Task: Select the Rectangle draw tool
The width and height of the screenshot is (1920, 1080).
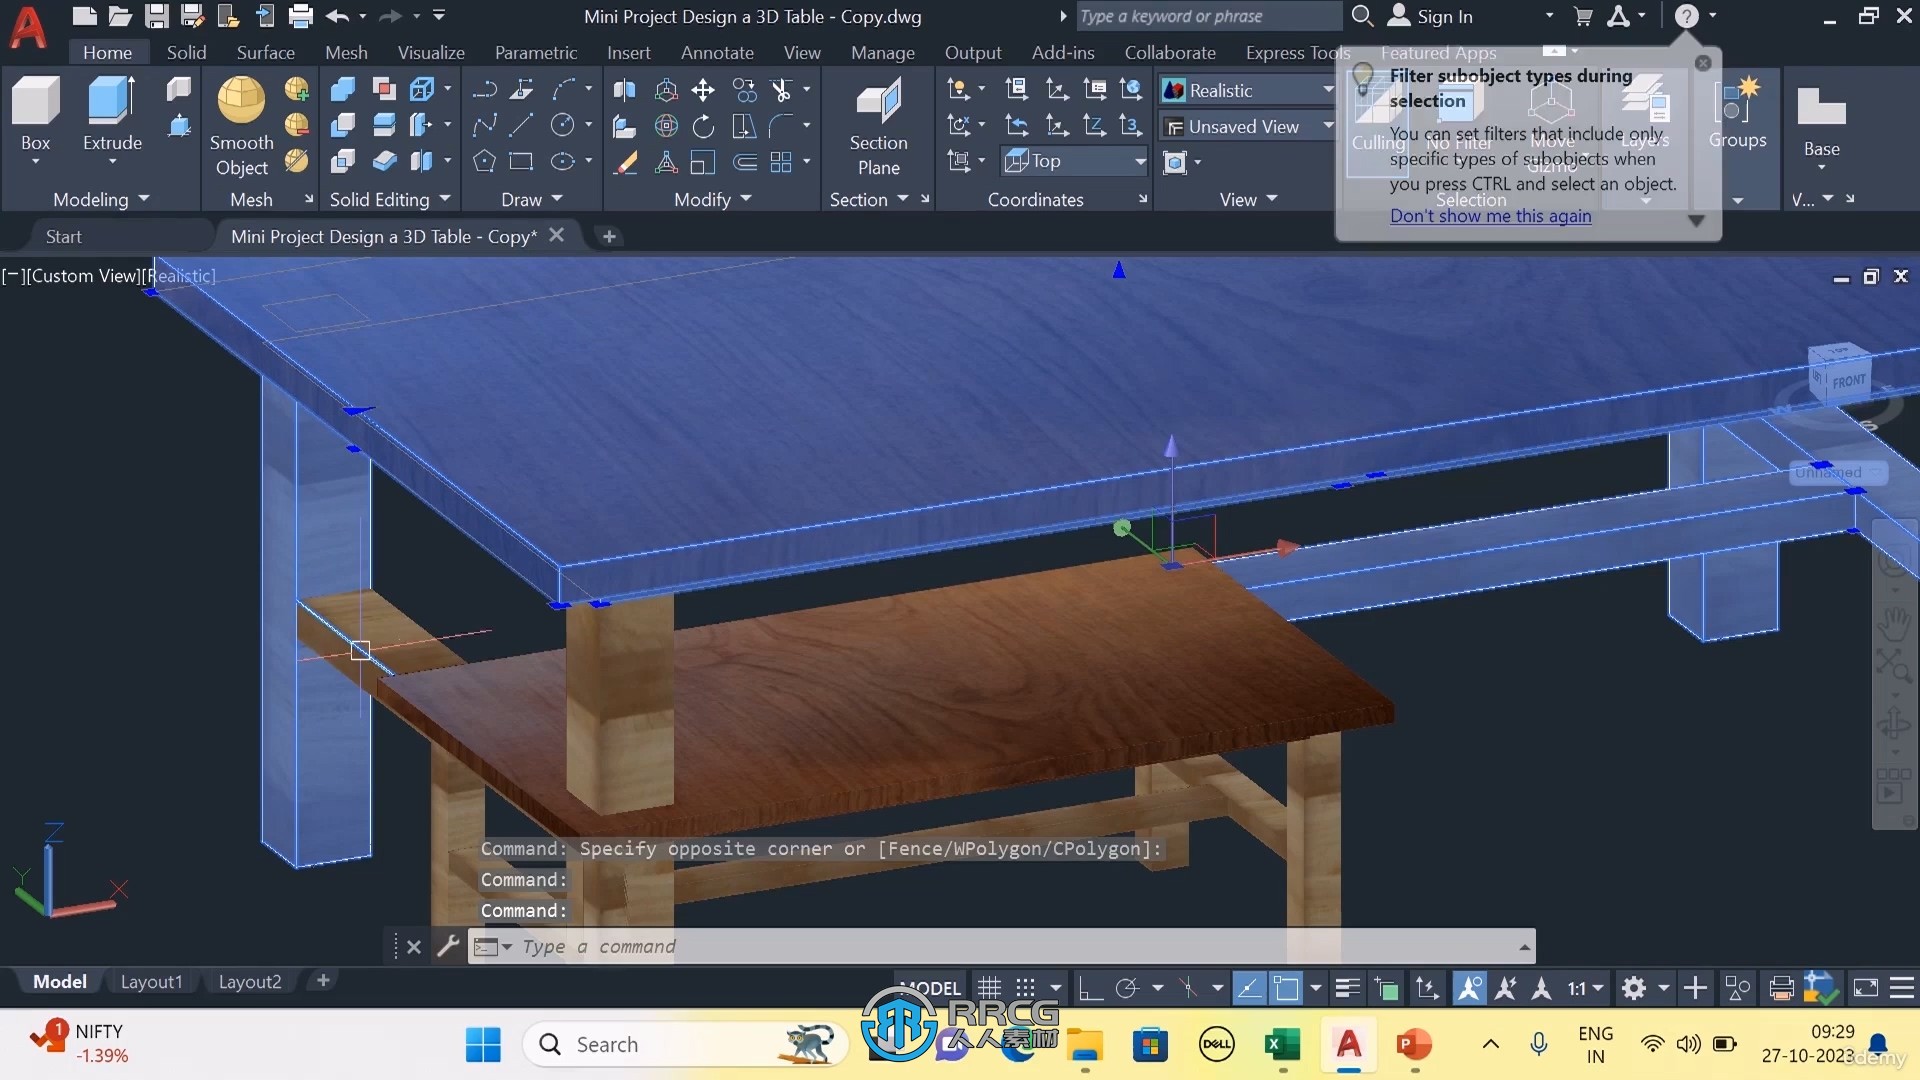Action: (x=521, y=161)
